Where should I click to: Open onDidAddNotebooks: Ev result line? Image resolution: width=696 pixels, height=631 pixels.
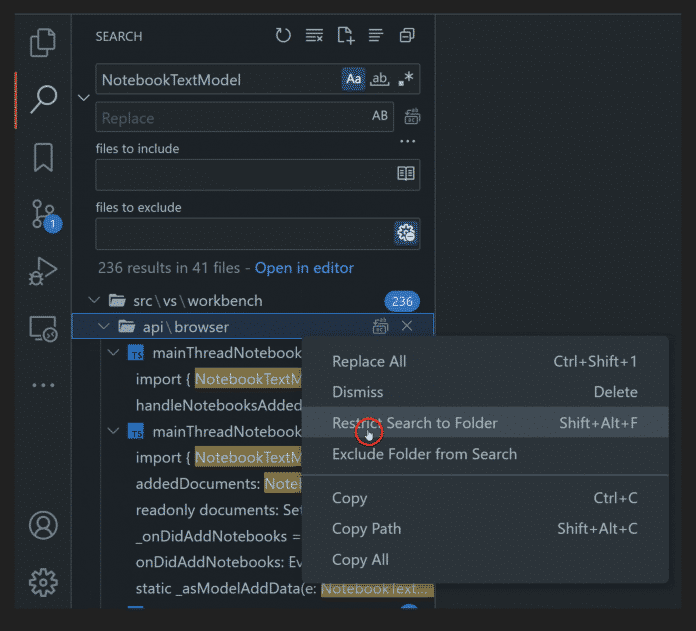pos(218,562)
